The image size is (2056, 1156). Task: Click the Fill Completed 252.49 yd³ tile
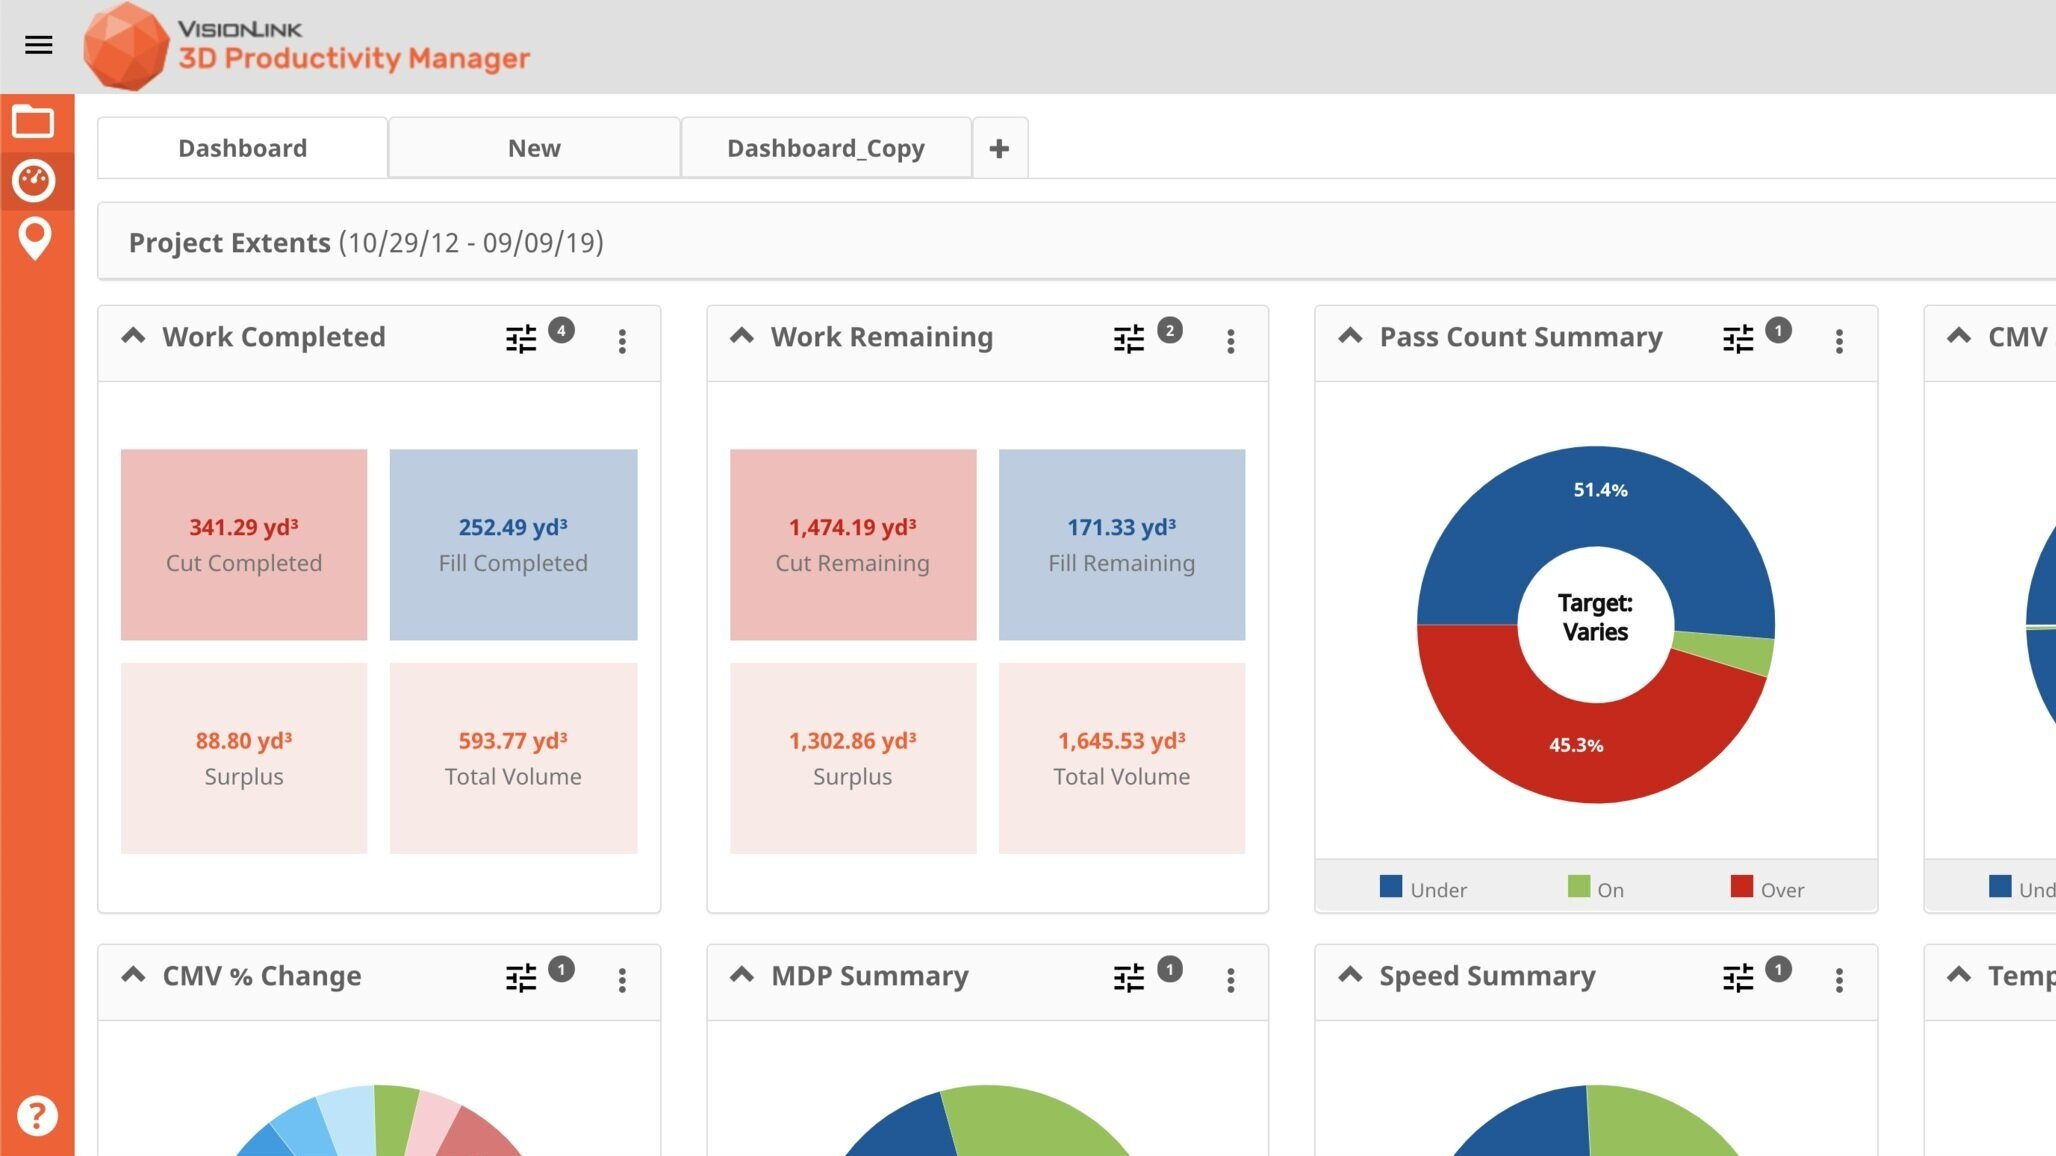tap(513, 544)
